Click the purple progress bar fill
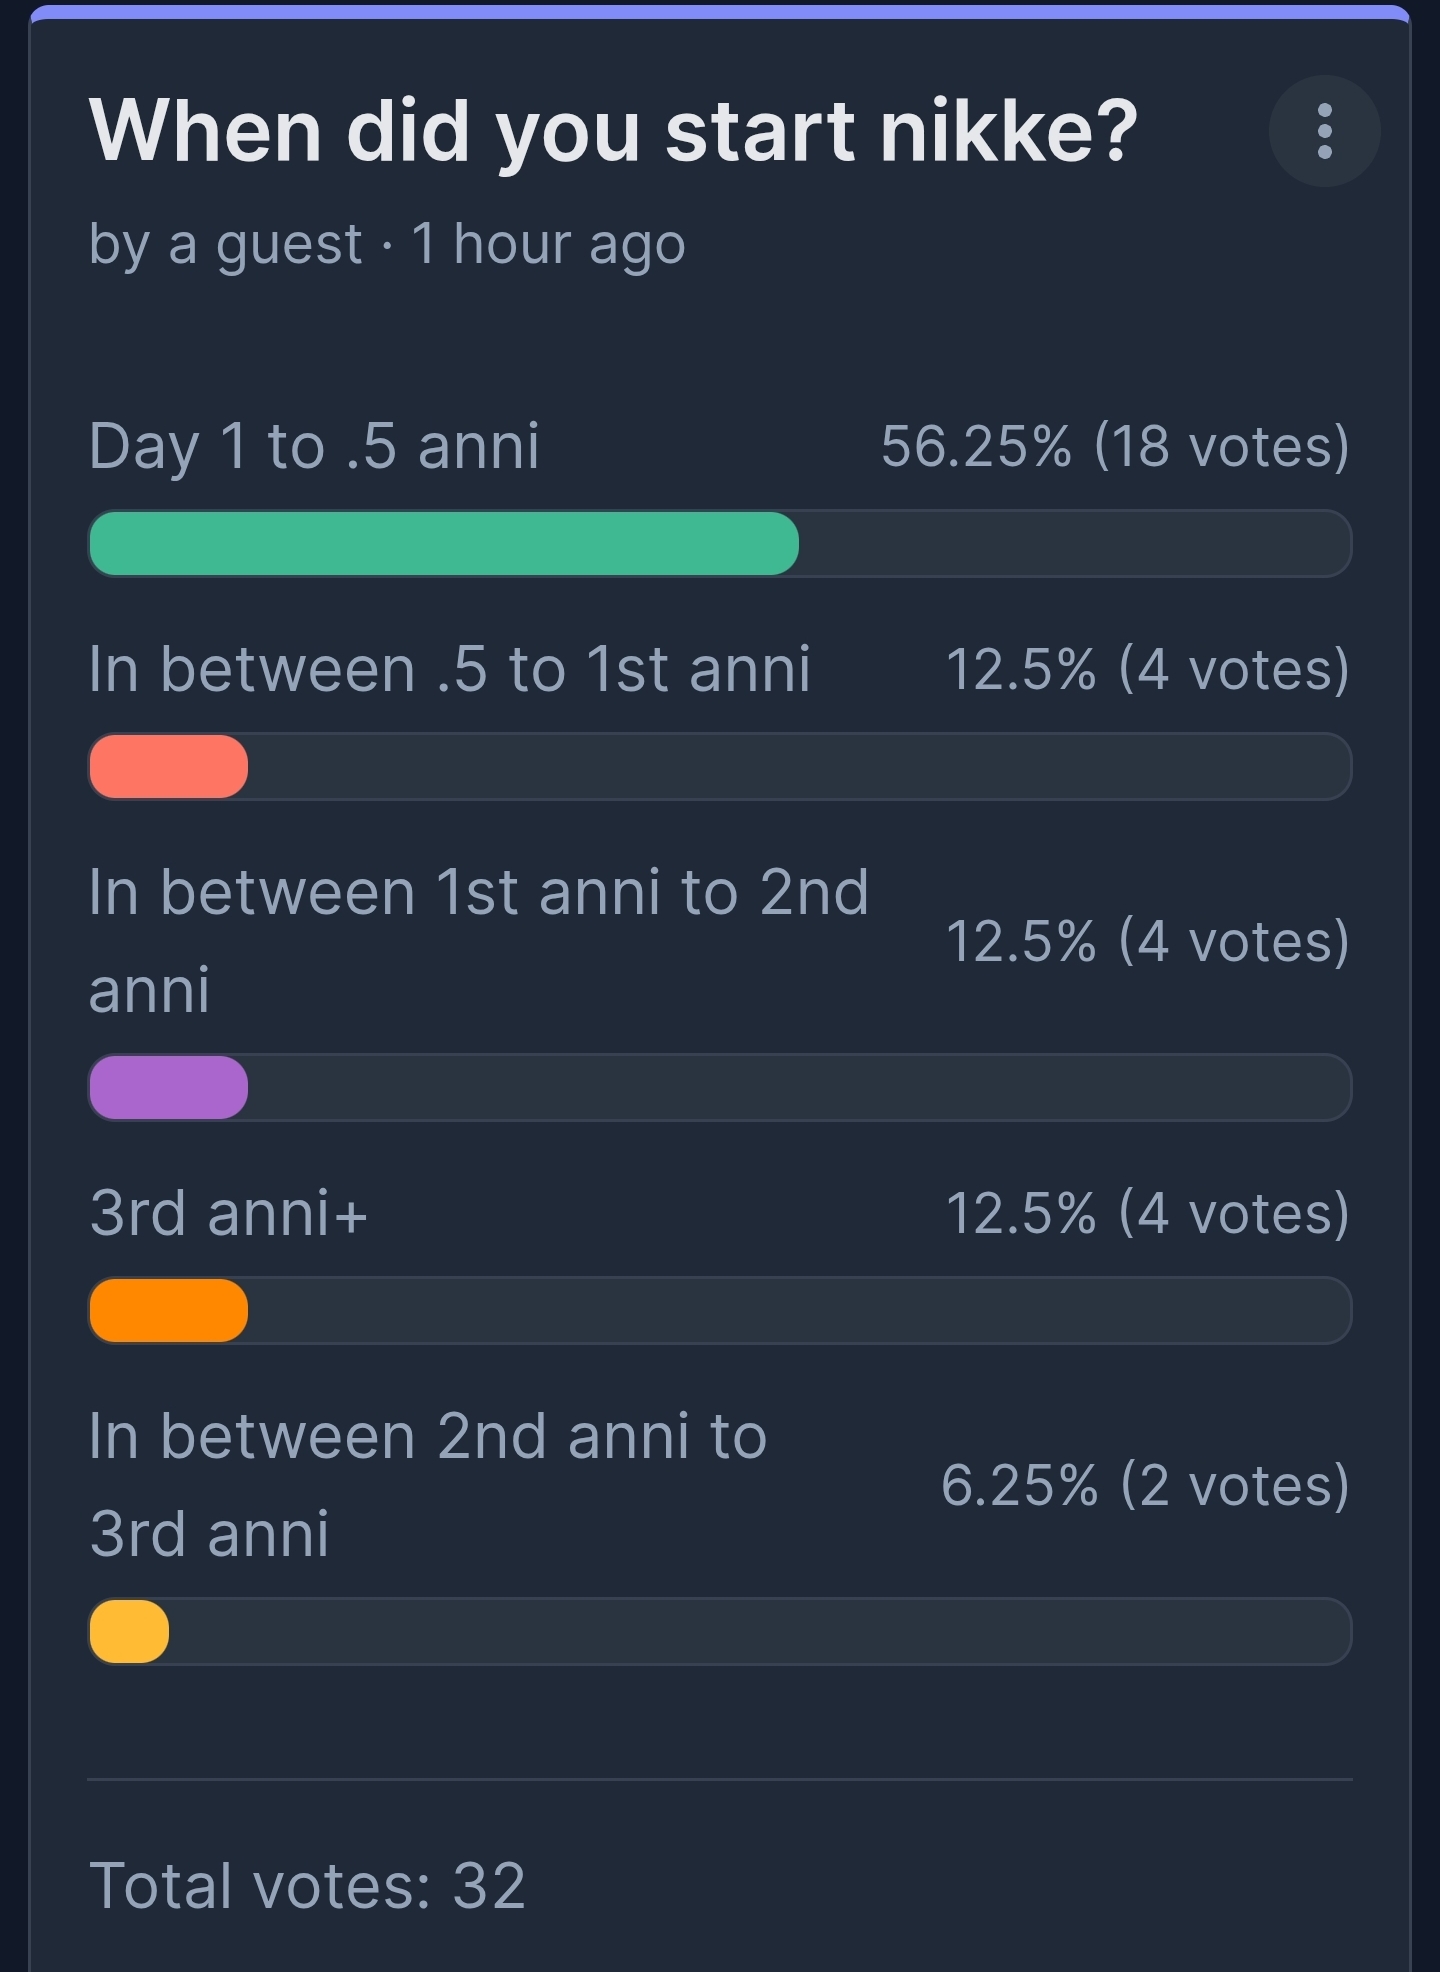 (169, 1088)
